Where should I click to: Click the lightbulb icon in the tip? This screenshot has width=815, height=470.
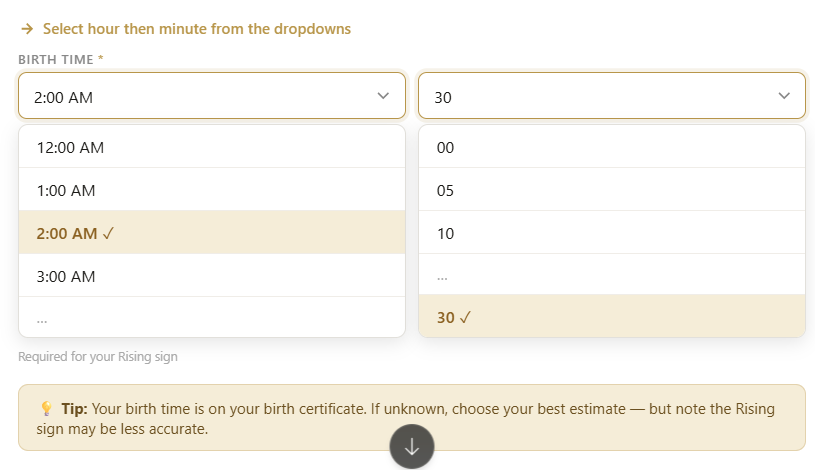tap(46, 409)
